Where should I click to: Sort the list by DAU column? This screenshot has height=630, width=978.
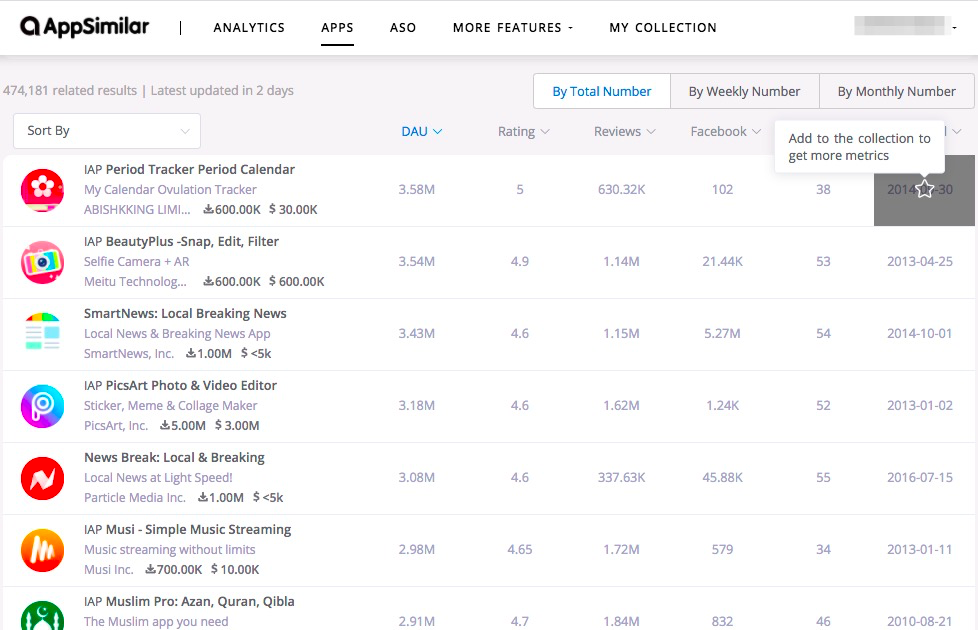point(422,132)
